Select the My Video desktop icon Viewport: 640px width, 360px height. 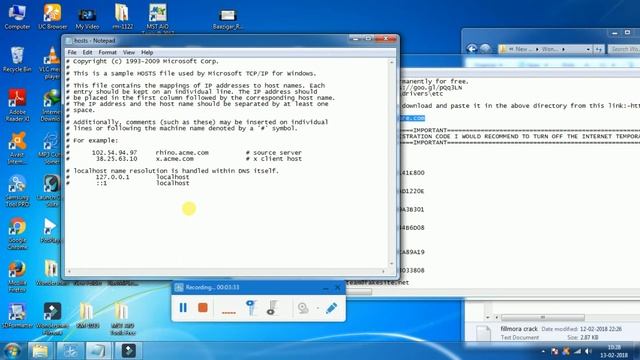[x=87, y=19]
